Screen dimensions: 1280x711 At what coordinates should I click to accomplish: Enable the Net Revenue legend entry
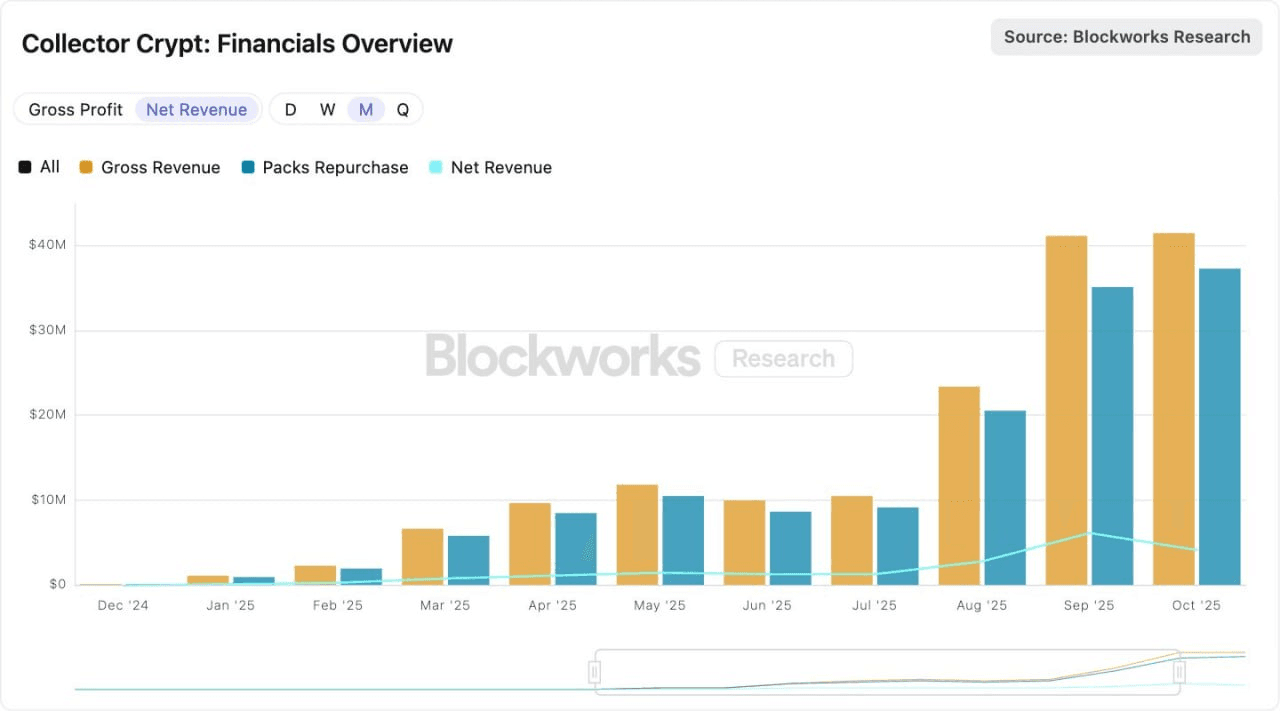coord(490,167)
